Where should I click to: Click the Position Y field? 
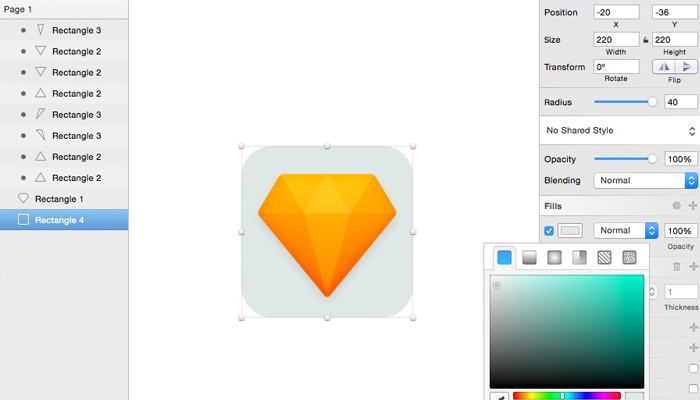(675, 12)
